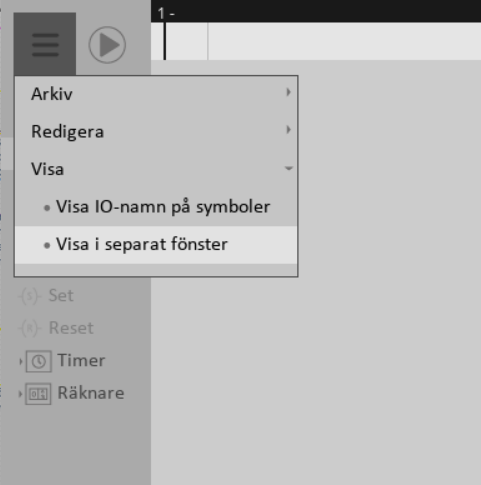Image resolution: width=481 pixels, height=485 pixels.
Task: Click the first cell on ladder rung 1
Action: [186, 41]
